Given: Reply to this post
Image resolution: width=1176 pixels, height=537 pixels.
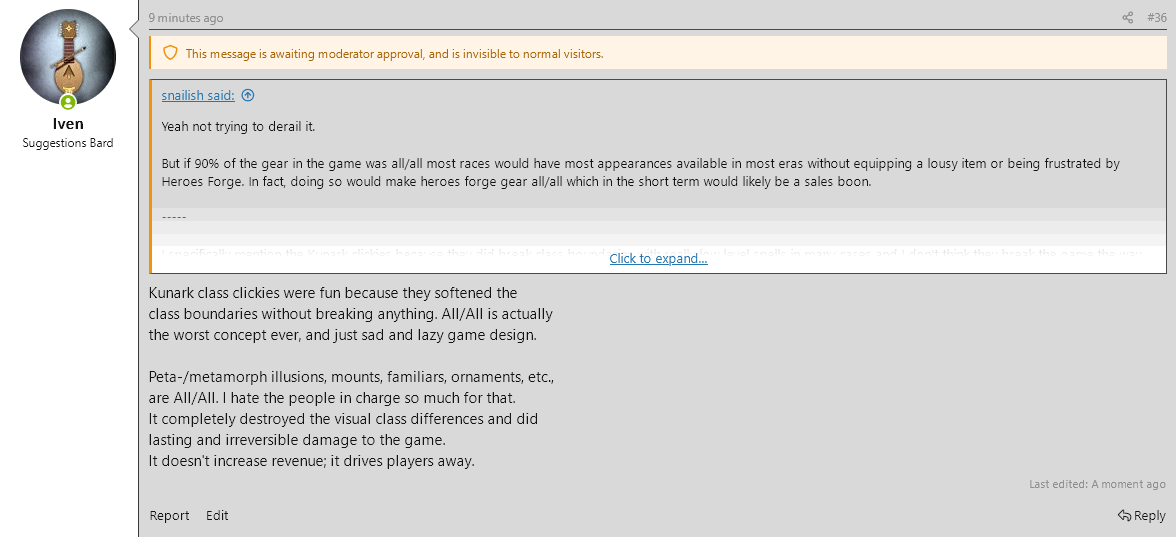Looking at the screenshot, I should (x=1142, y=515).
